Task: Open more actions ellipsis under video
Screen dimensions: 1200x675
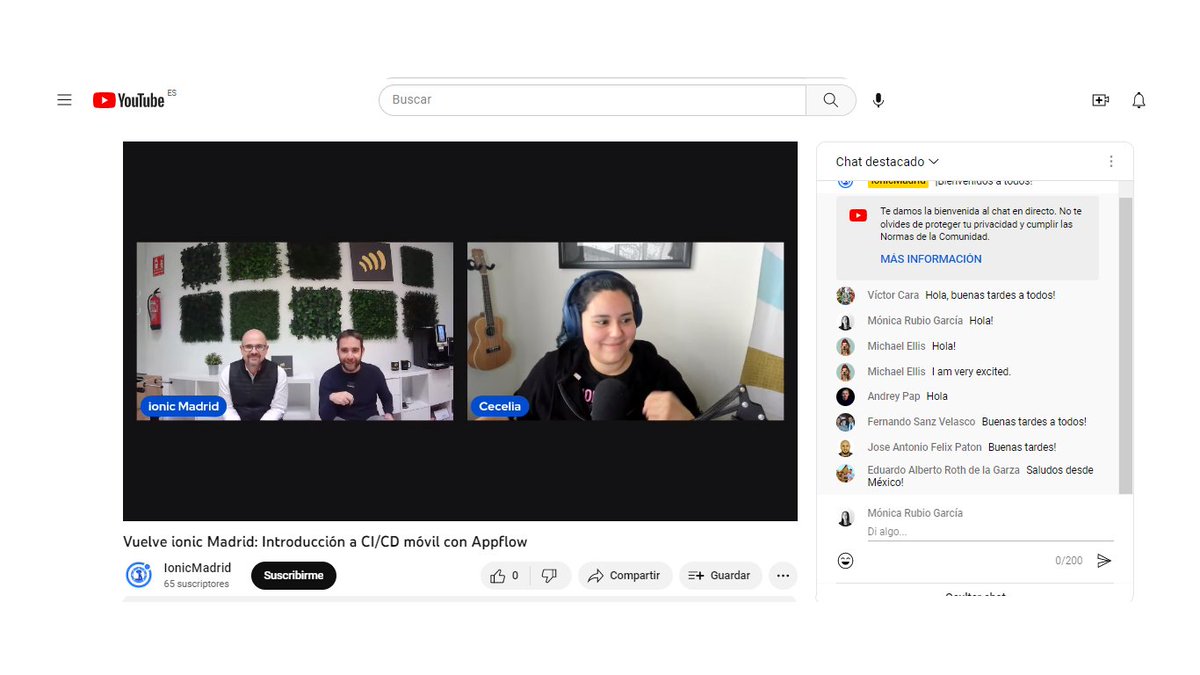Action: pyautogui.click(x=783, y=576)
